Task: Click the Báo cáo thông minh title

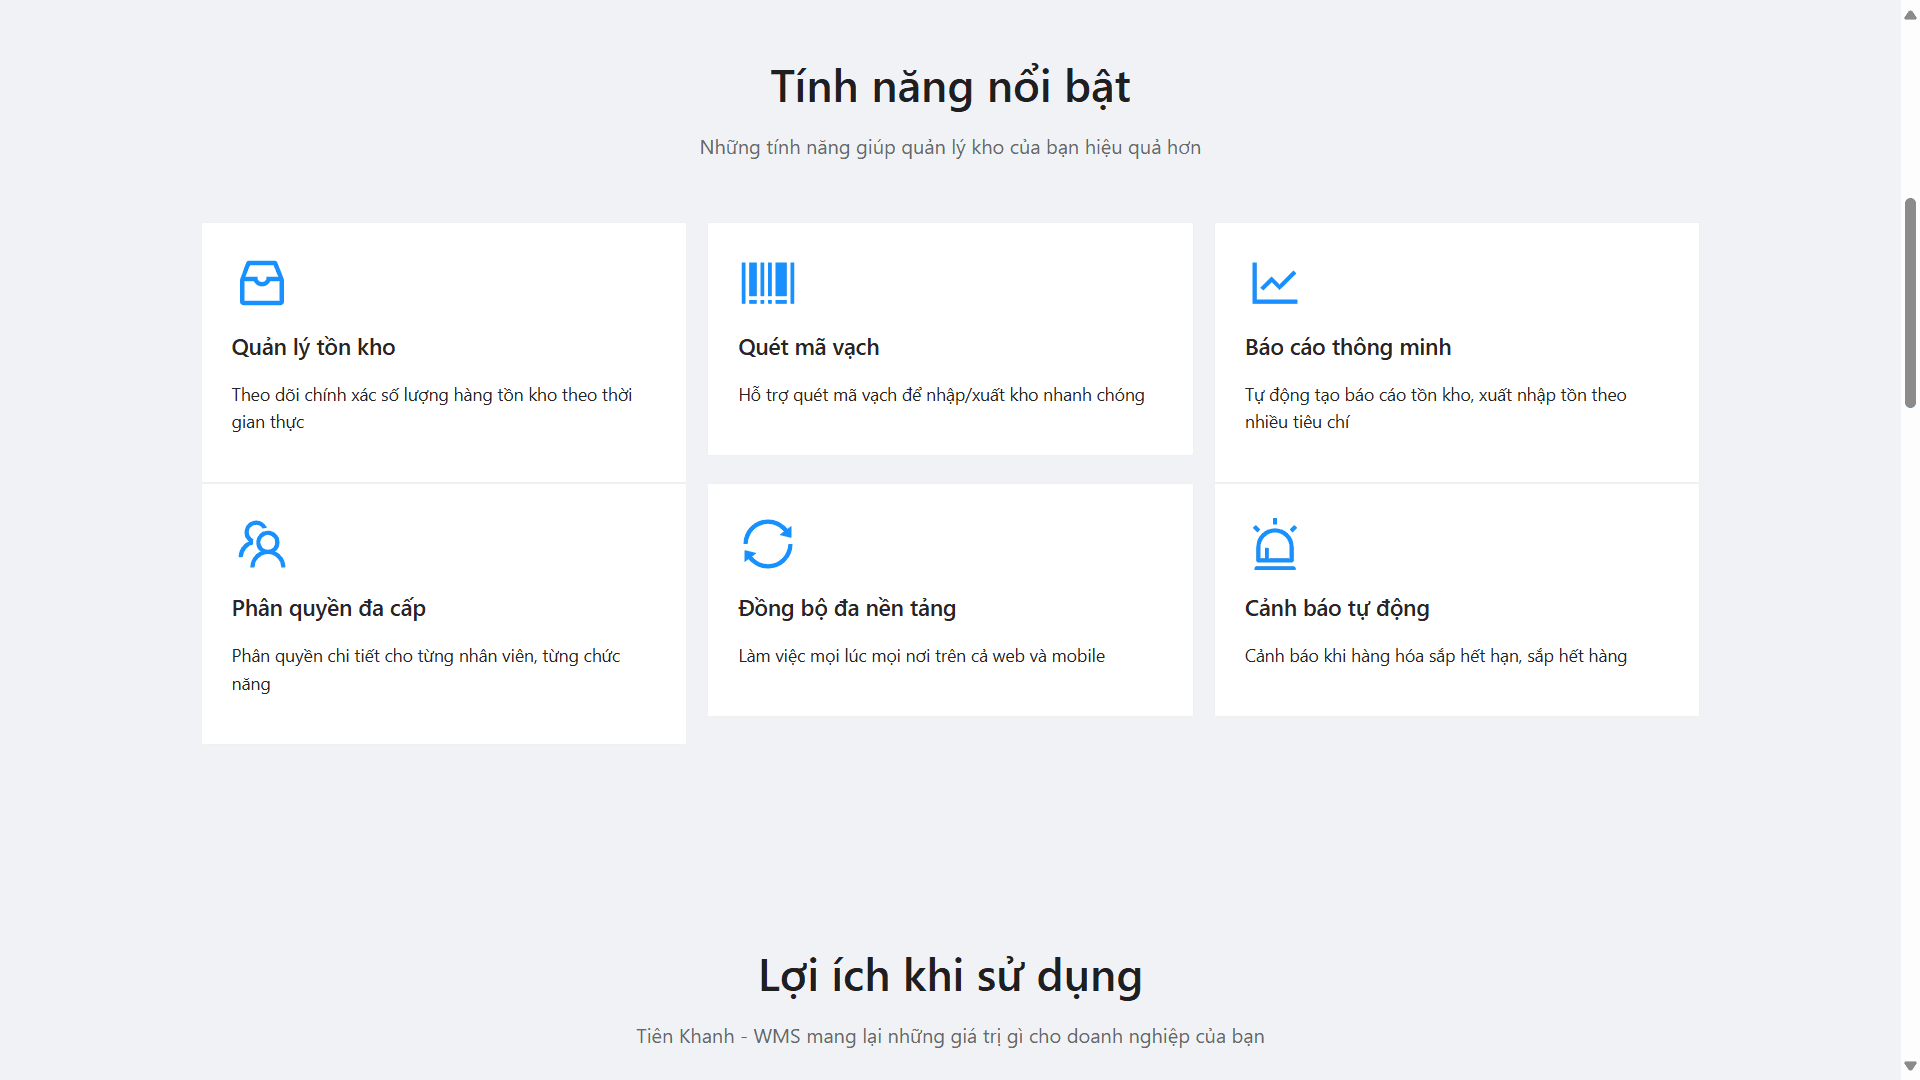Action: (x=1347, y=347)
